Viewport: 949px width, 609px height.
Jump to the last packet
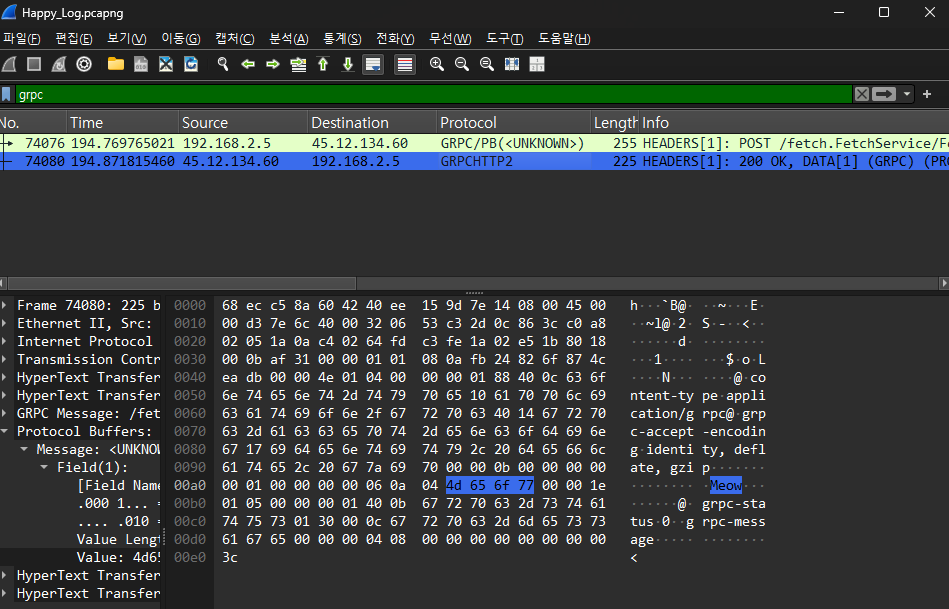(348, 64)
